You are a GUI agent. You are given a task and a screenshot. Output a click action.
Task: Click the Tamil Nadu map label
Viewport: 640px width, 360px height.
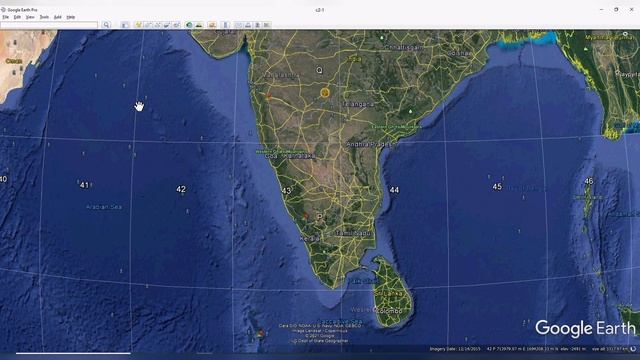[x=353, y=233]
